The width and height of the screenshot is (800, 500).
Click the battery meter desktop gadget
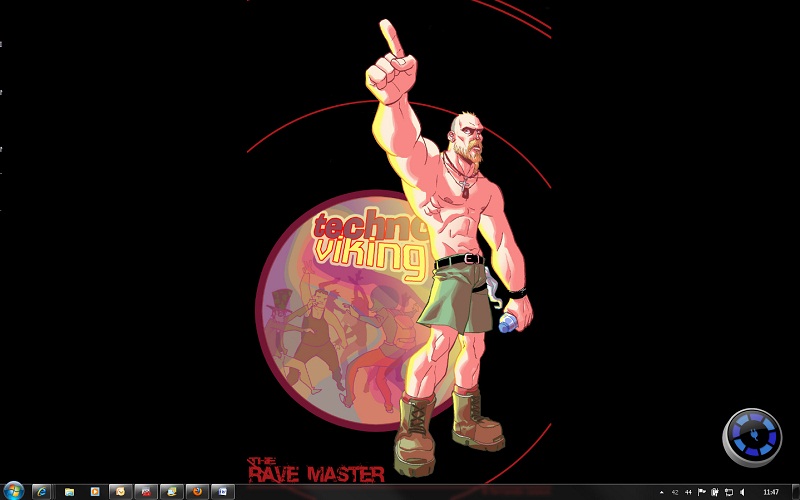752,437
